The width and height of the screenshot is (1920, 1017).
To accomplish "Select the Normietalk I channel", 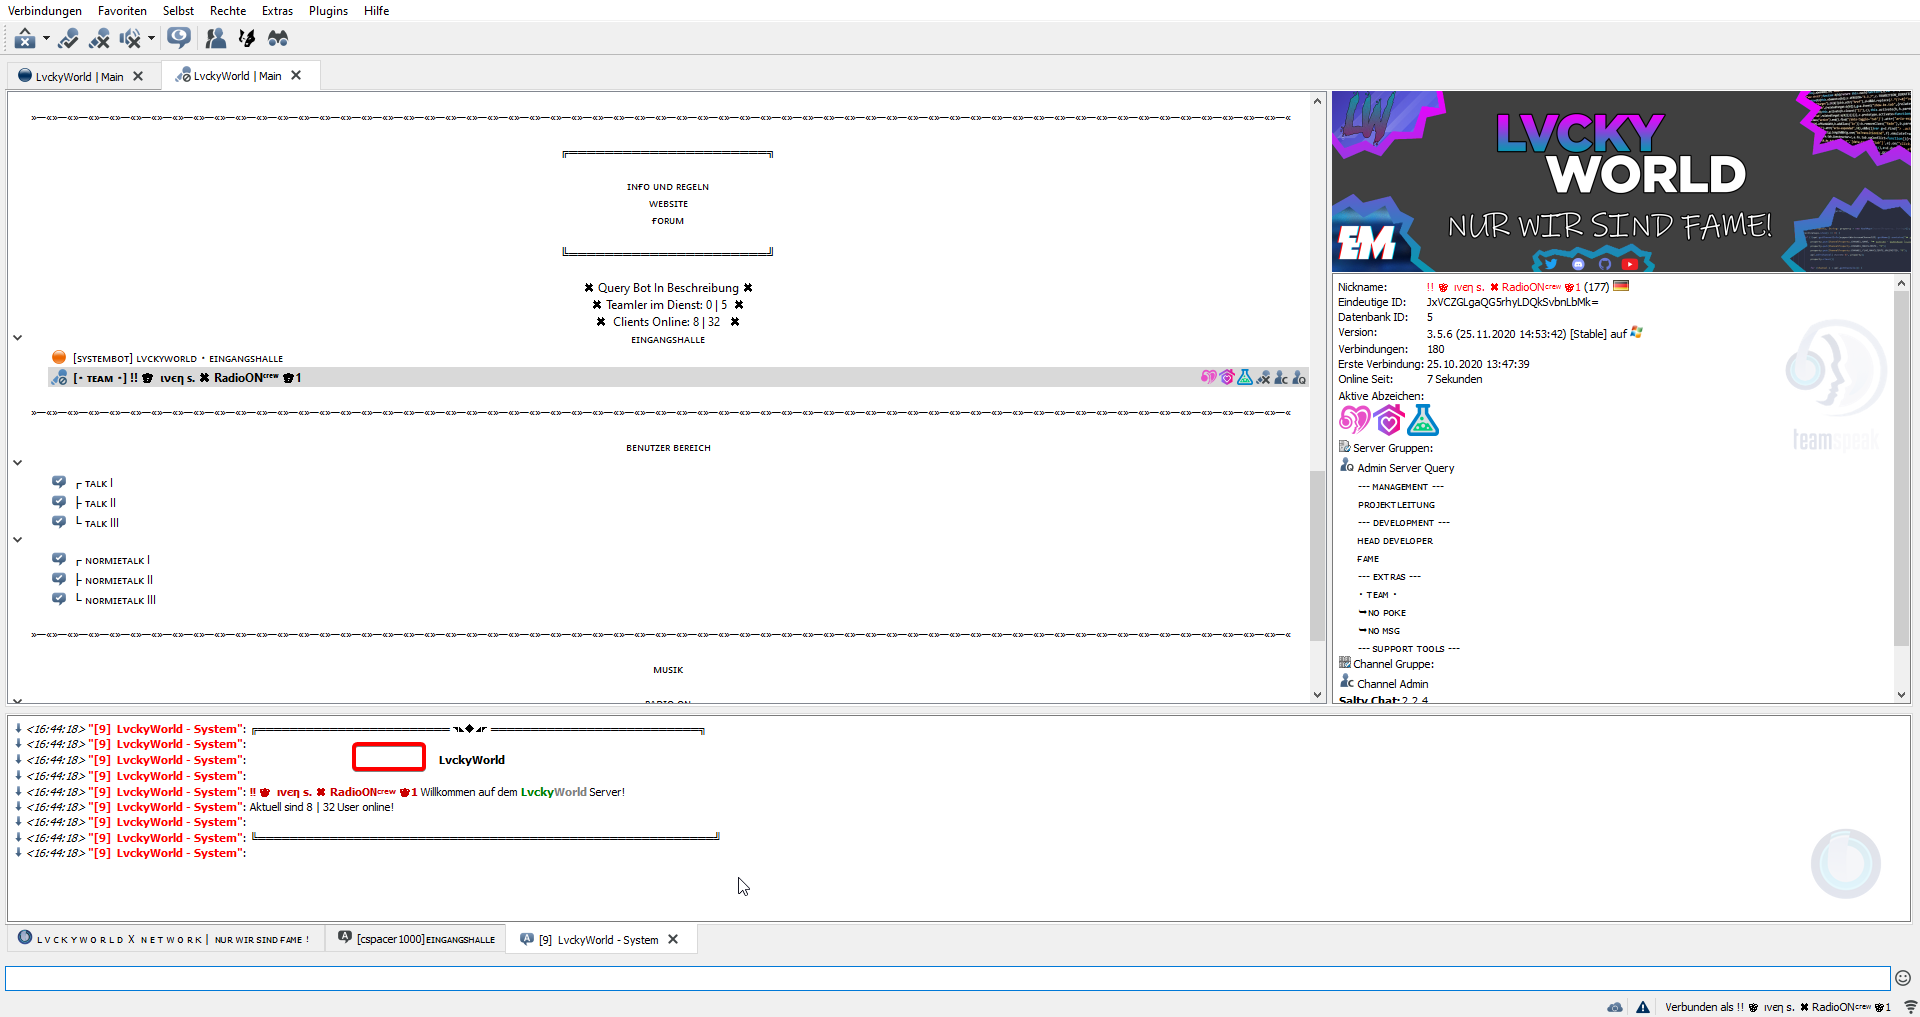I will (116, 561).
